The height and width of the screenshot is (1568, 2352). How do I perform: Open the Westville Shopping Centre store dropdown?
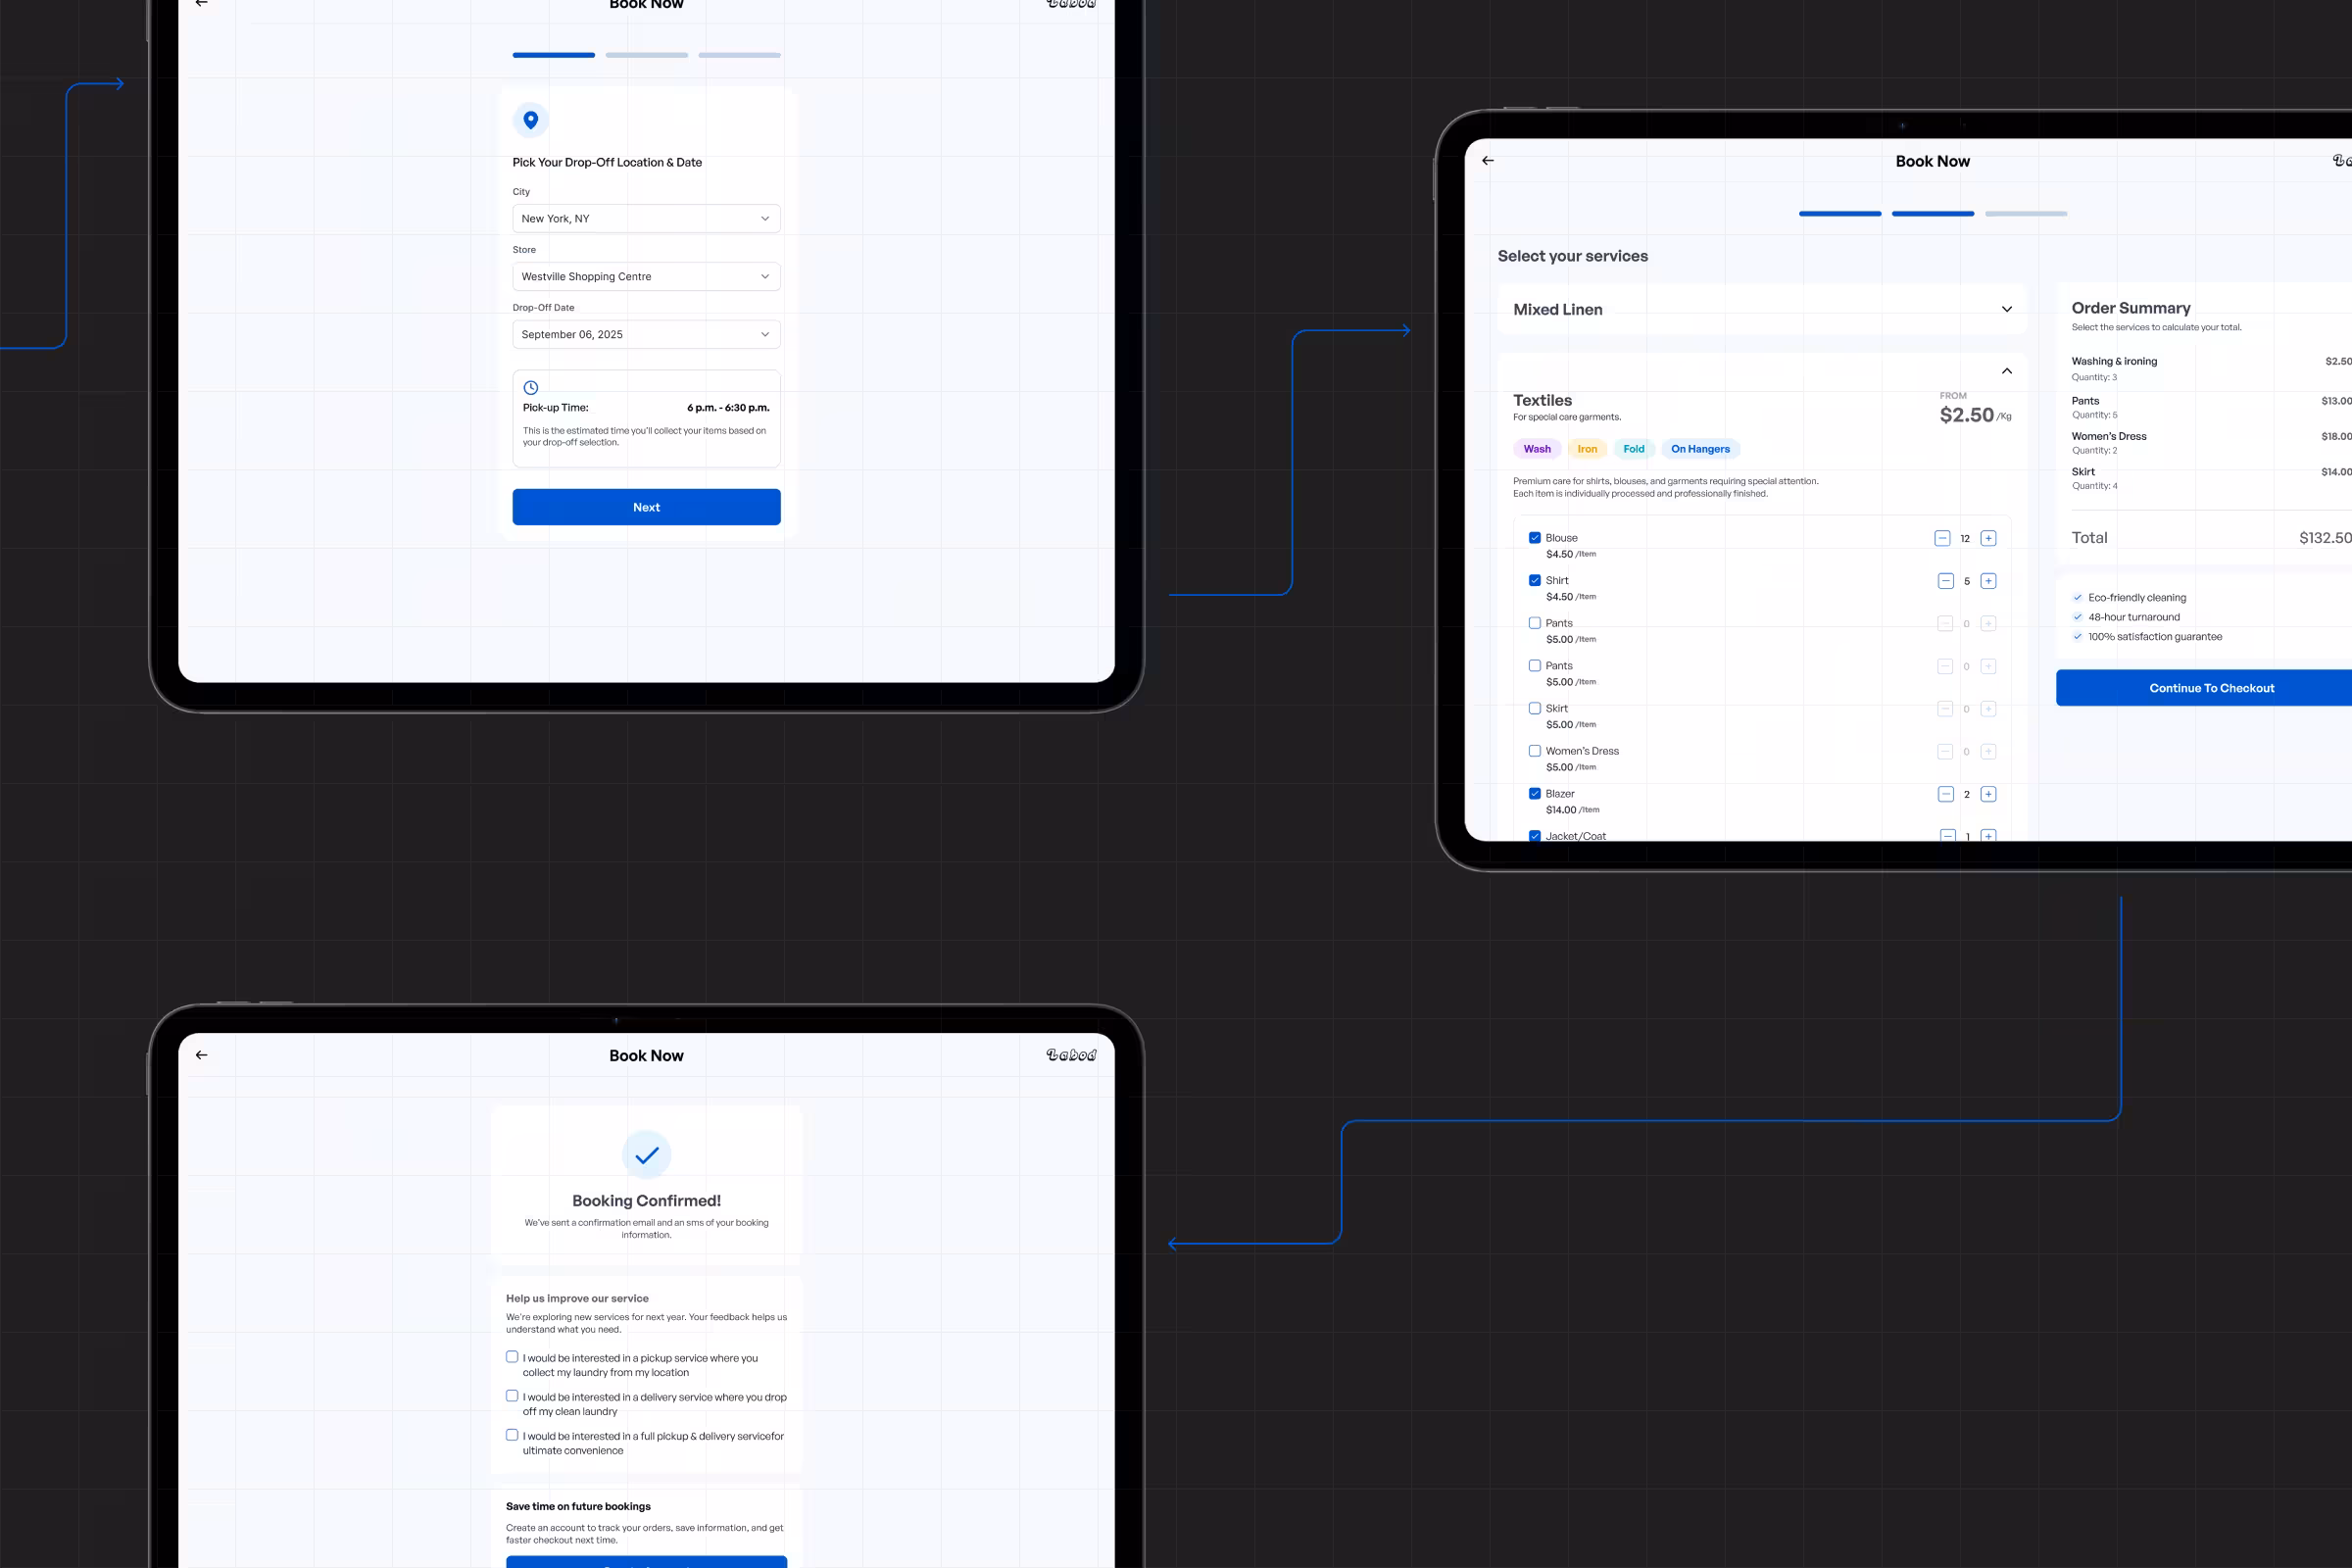[646, 277]
